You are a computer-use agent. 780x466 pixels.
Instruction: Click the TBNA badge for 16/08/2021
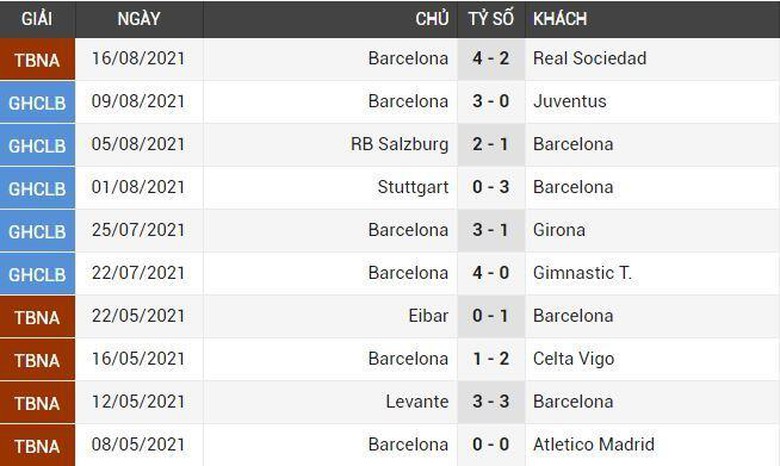tap(37, 60)
